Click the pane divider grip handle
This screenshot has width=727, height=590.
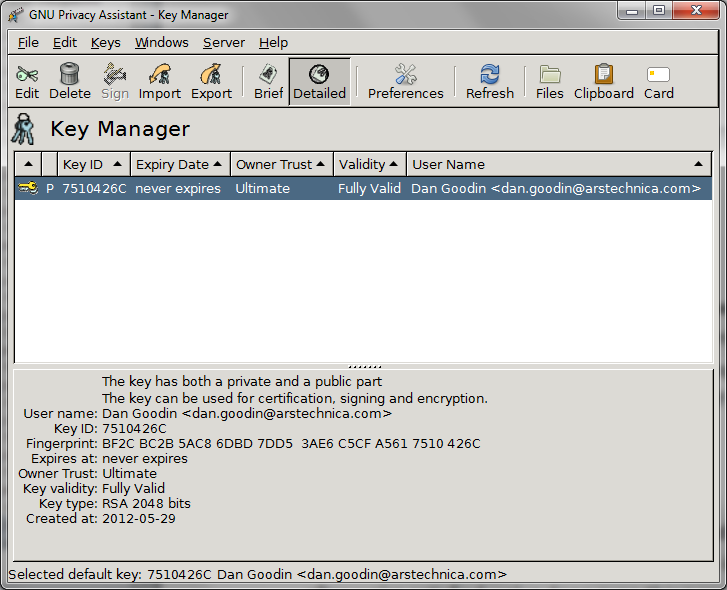[x=364, y=367]
